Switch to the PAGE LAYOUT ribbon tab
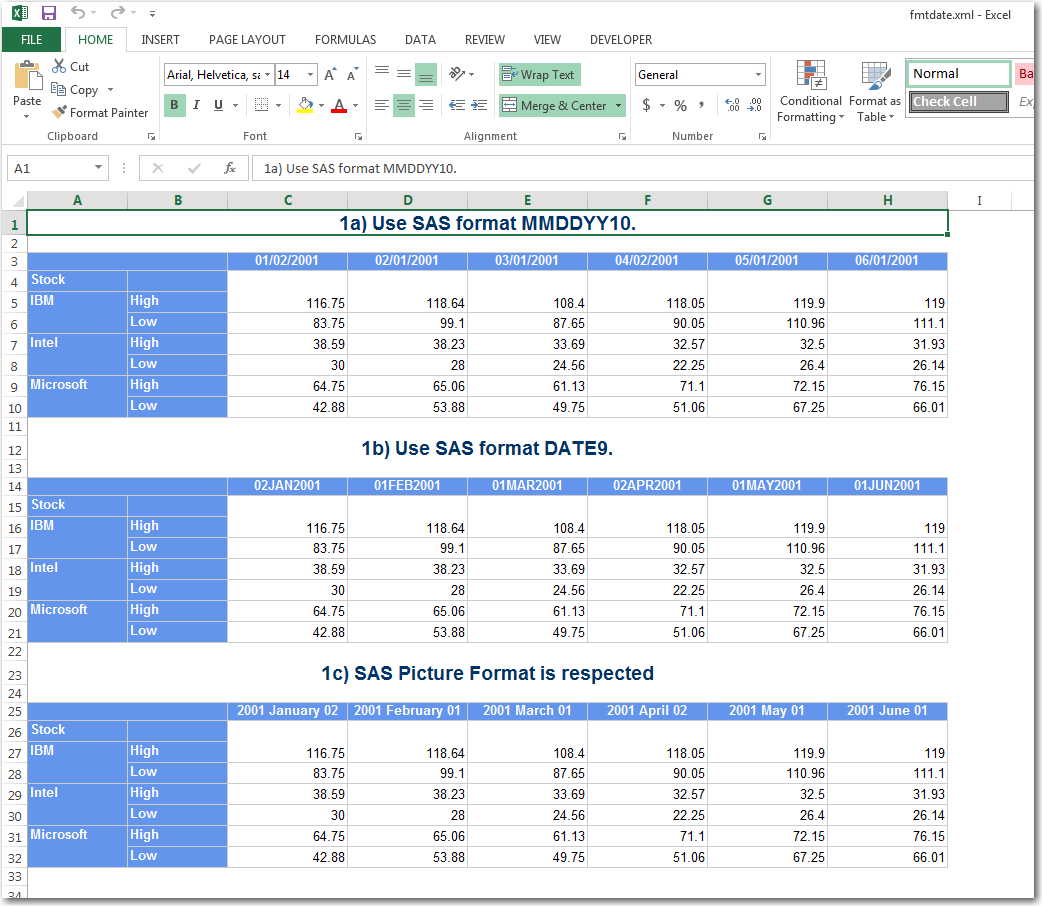The image size is (1042, 906). click(247, 40)
